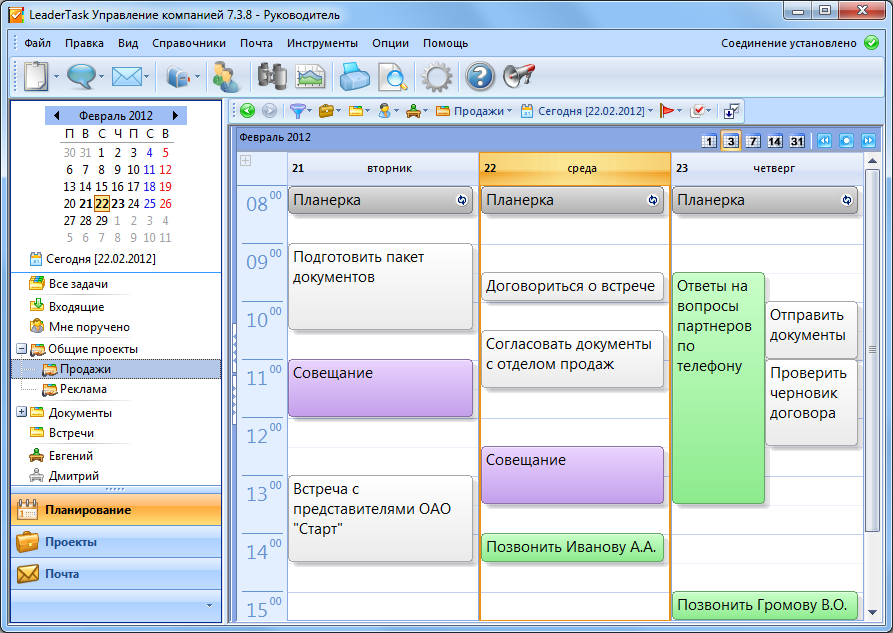
Task: Open print preview magnifier icon
Action: click(x=392, y=77)
